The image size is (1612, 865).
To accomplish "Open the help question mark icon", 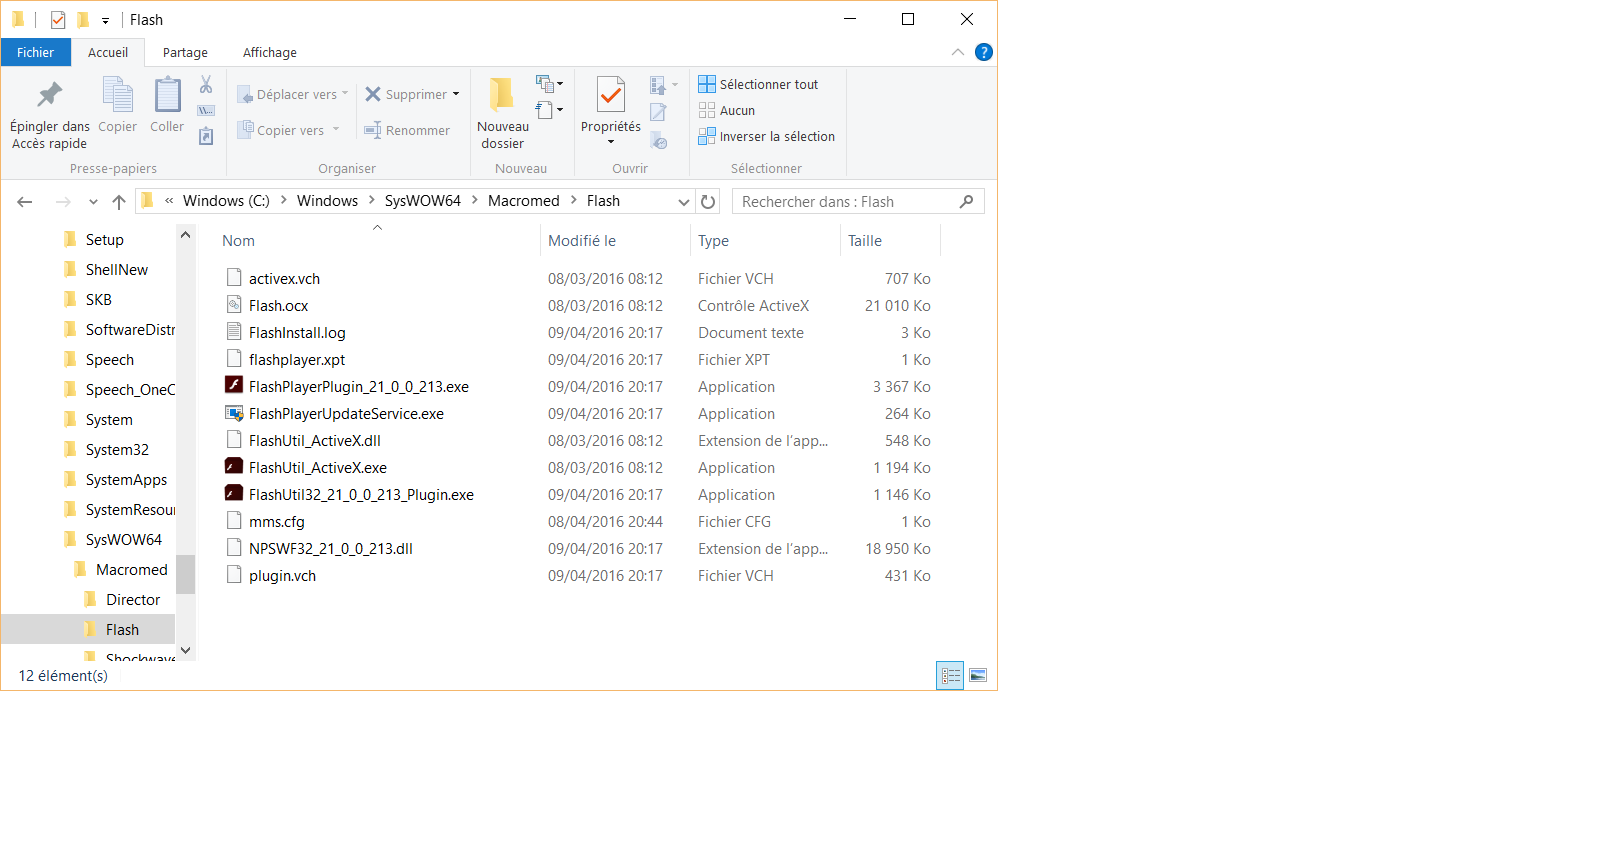I will coord(984,52).
